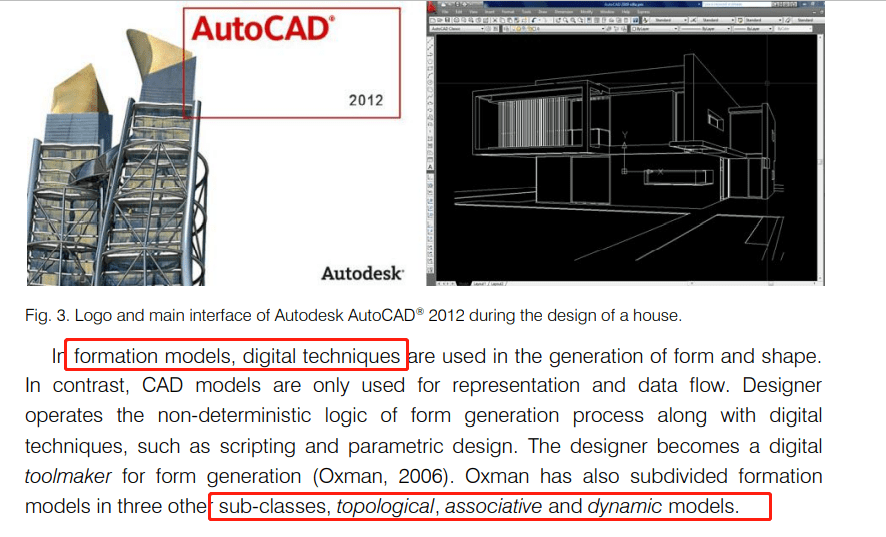Click the Autodesk logo text
Screen dimensions: 886x537
pyautogui.click(x=361, y=272)
